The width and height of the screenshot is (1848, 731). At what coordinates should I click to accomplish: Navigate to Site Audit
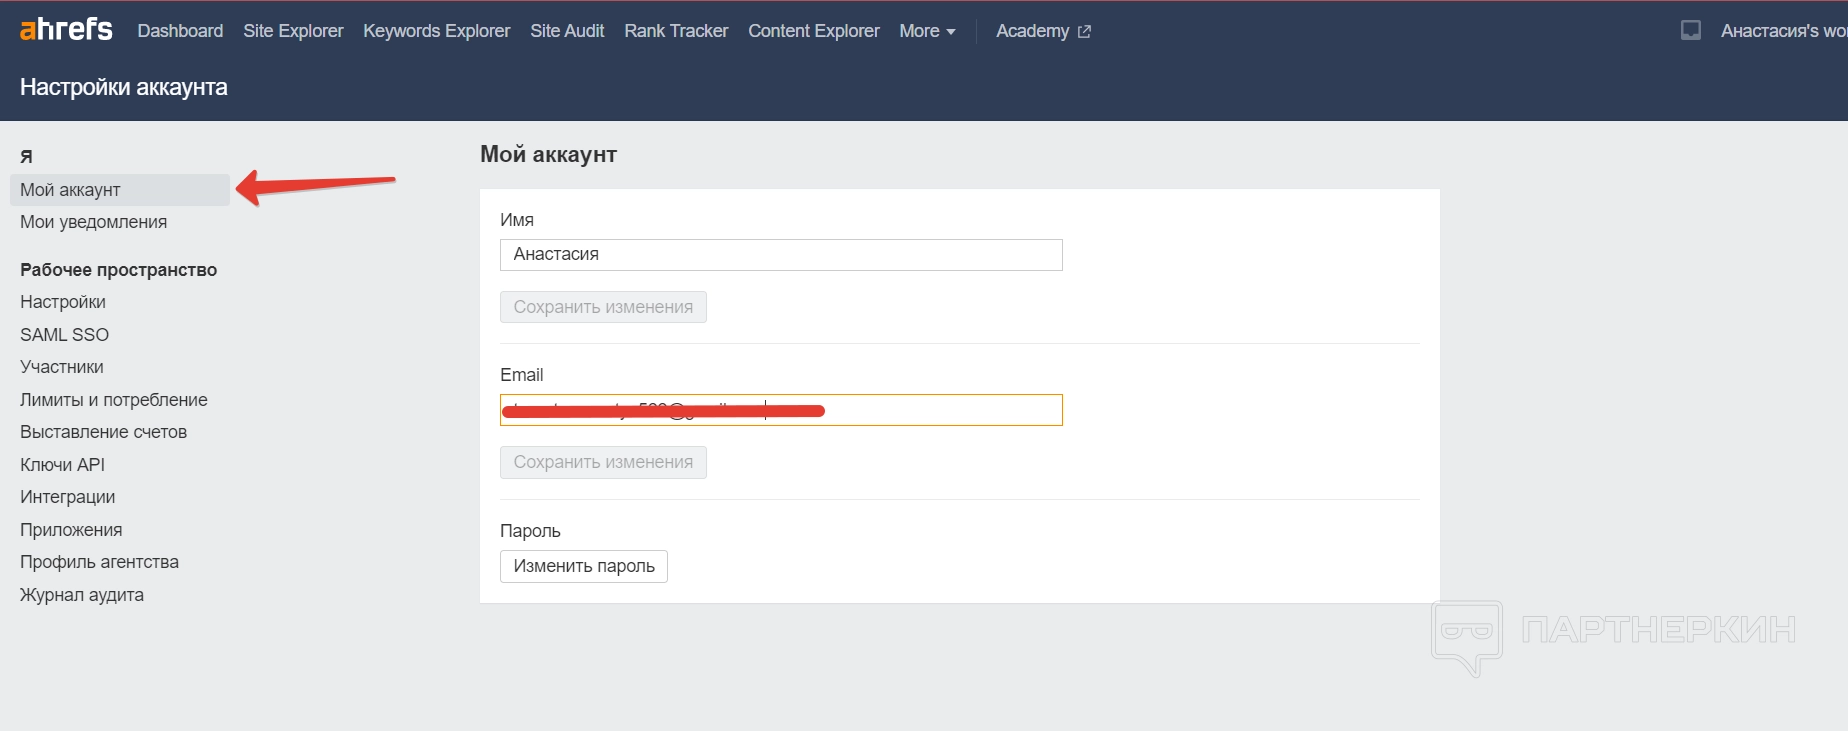click(x=567, y=31)
